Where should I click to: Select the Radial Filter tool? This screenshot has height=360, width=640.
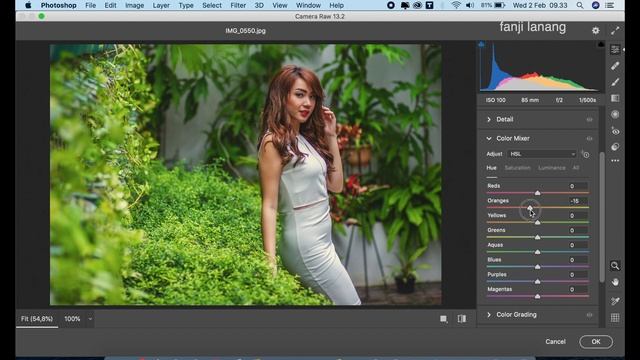[x=615, y=114]
